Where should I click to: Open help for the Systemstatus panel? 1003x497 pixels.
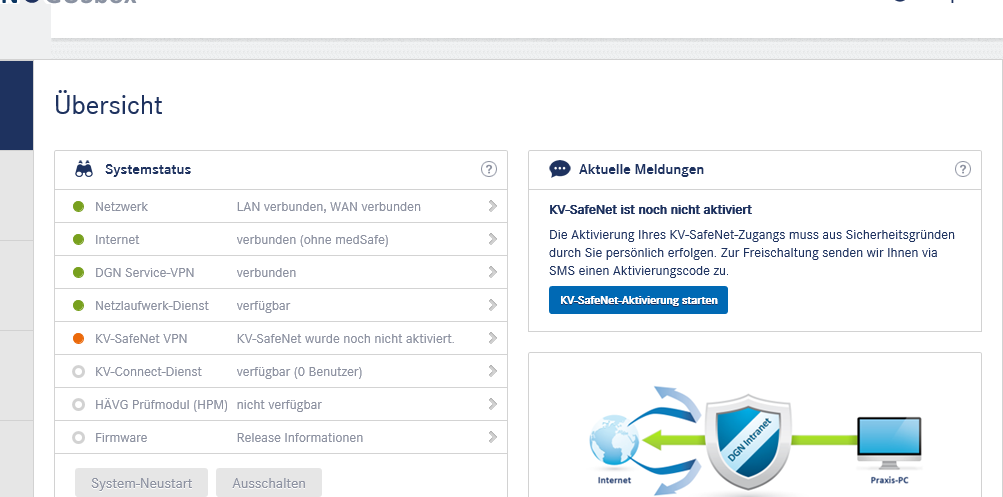click(x=489, y=170)
